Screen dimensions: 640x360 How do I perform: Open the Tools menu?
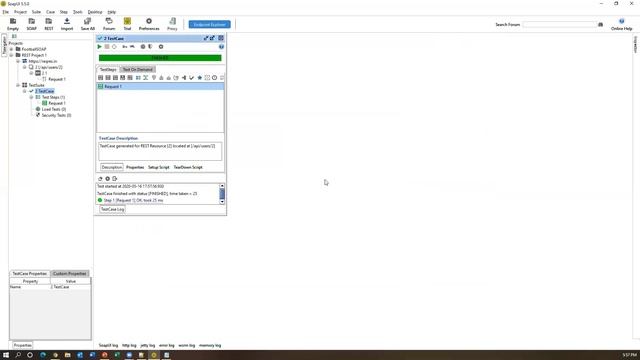(x=78, y=12)
